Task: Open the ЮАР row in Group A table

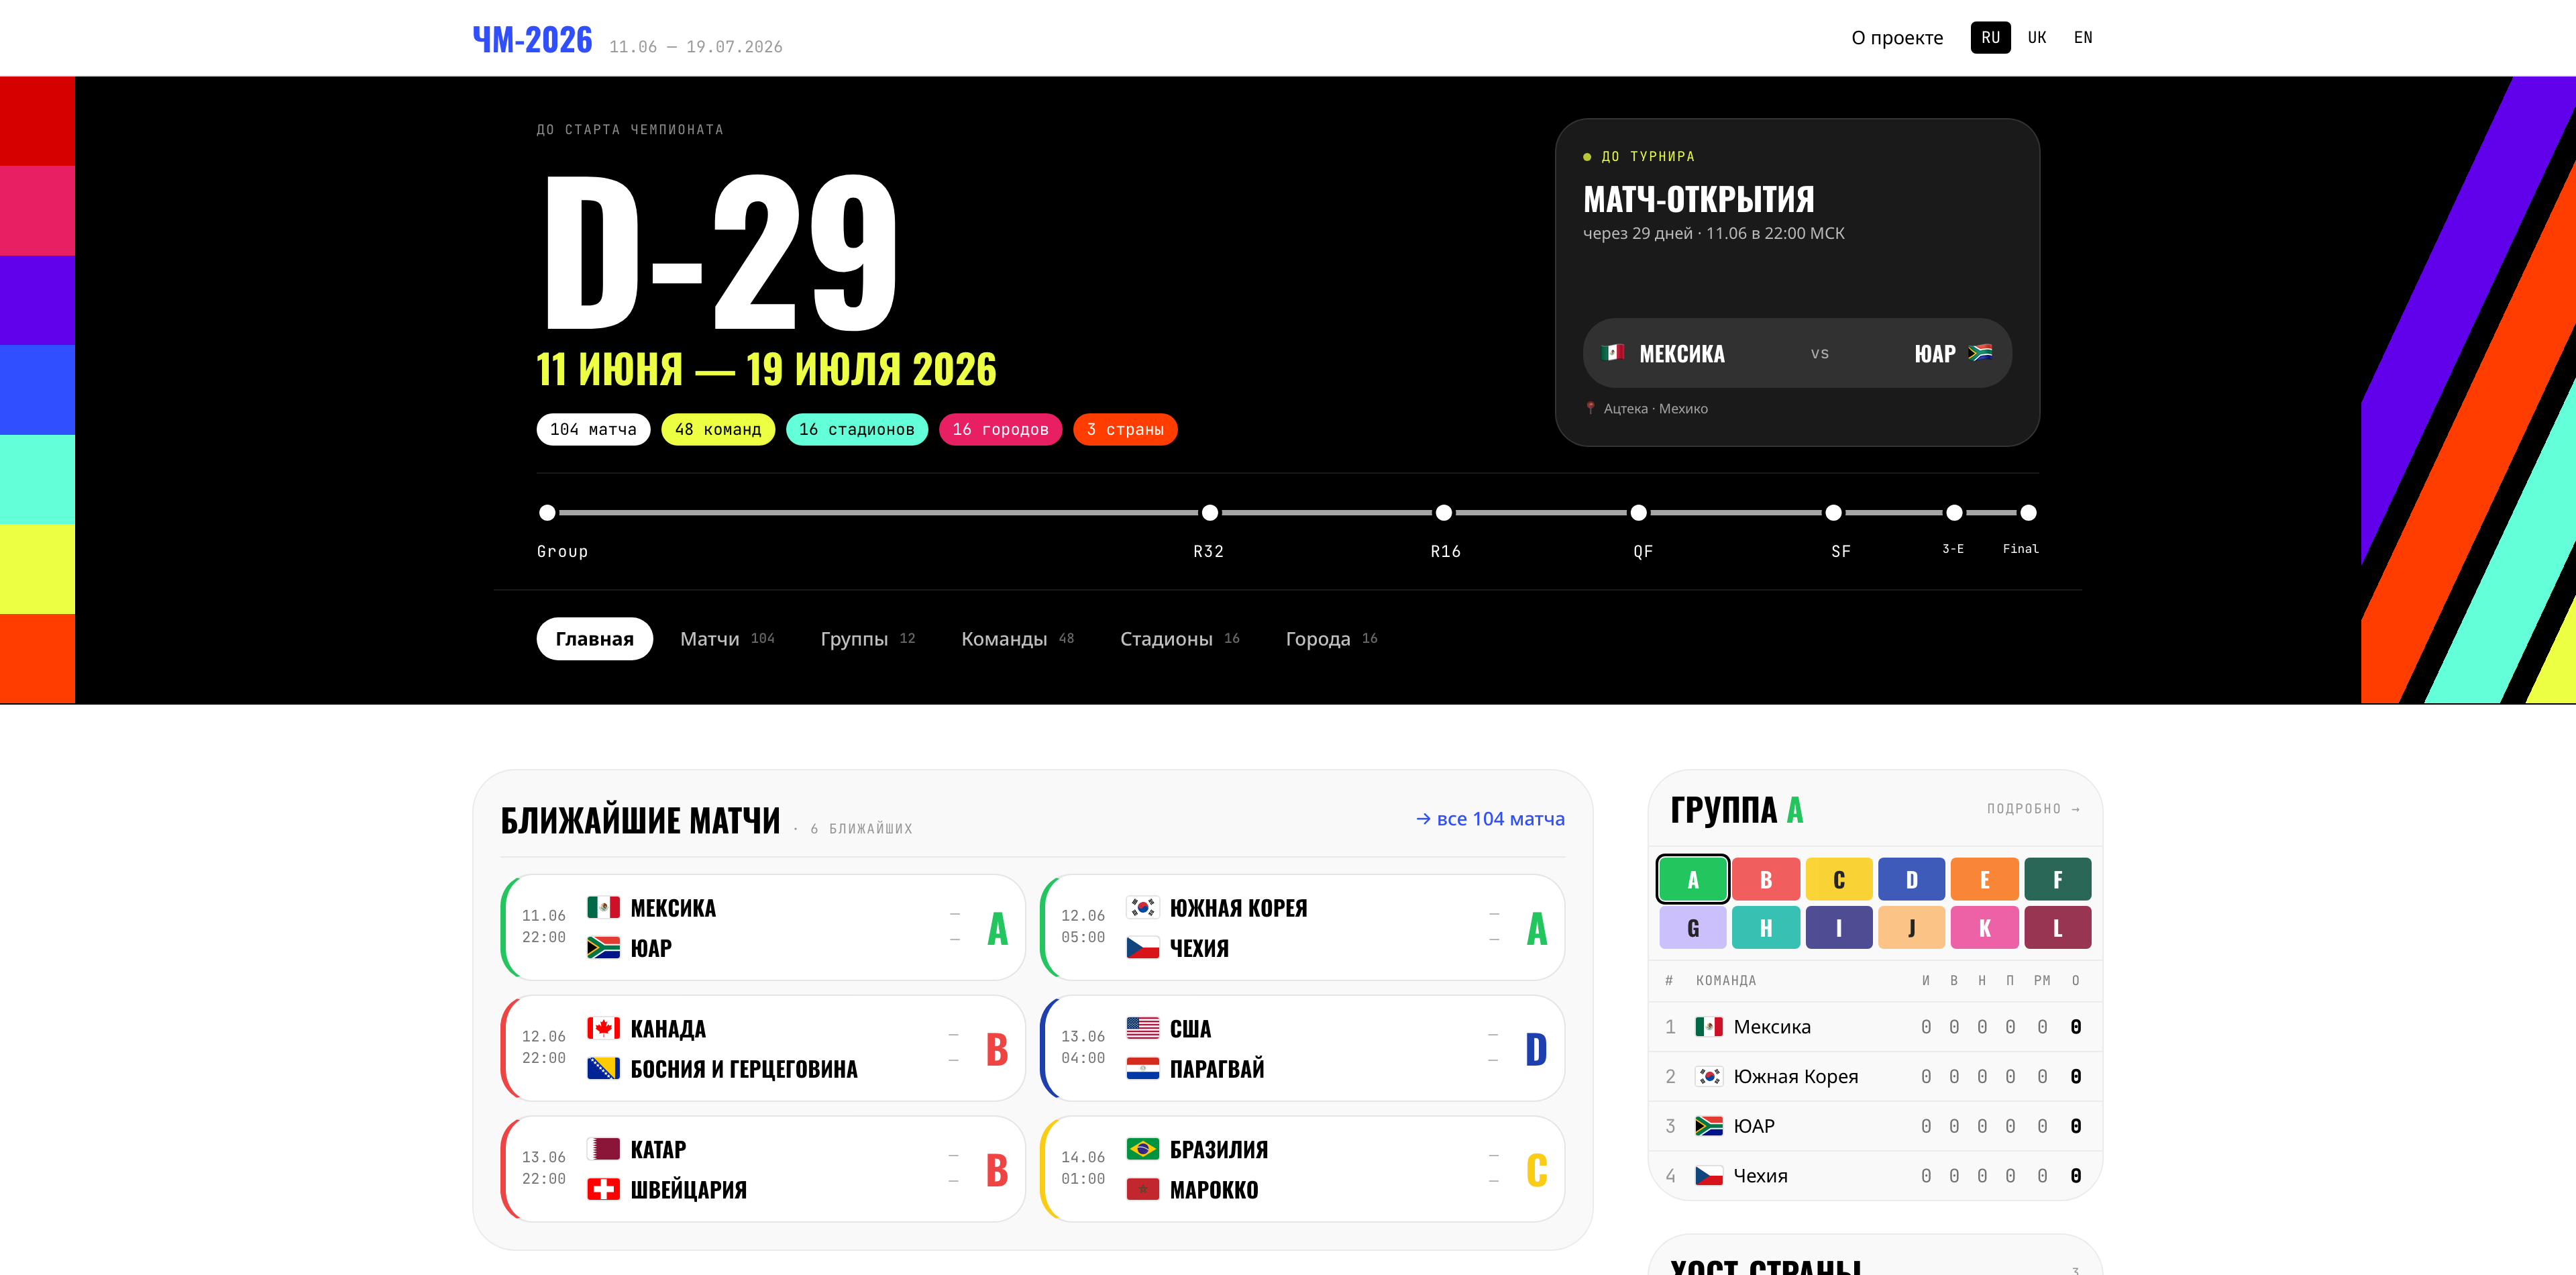Action: (x=1875, y=1126)
